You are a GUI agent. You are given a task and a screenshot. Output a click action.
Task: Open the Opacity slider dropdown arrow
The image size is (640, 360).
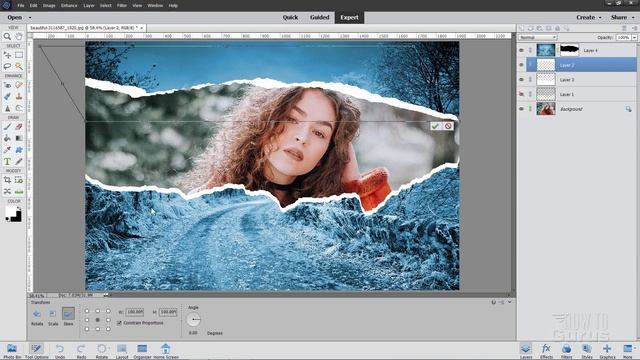pyautogui.click(x=635, y=38)
